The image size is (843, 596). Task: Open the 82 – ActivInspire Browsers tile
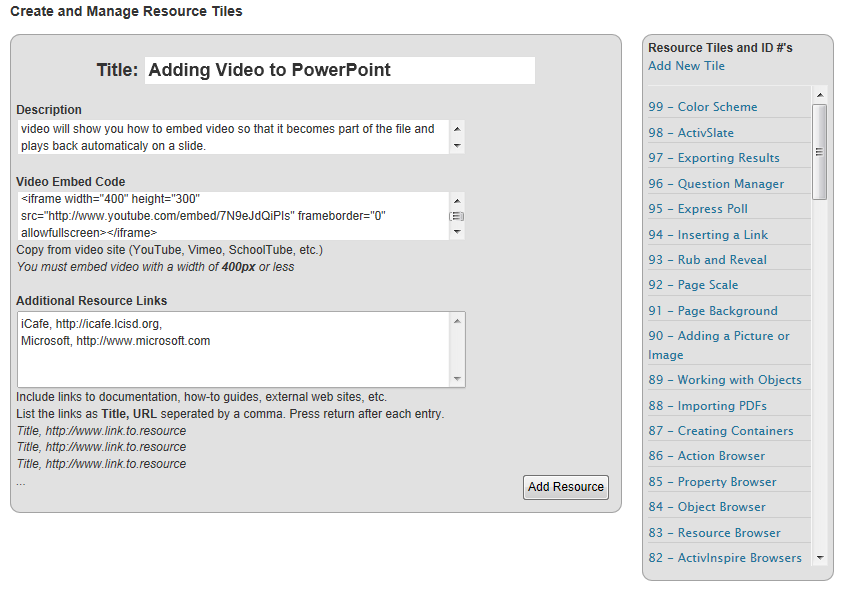pyautogui.click(x=725, y=558)
